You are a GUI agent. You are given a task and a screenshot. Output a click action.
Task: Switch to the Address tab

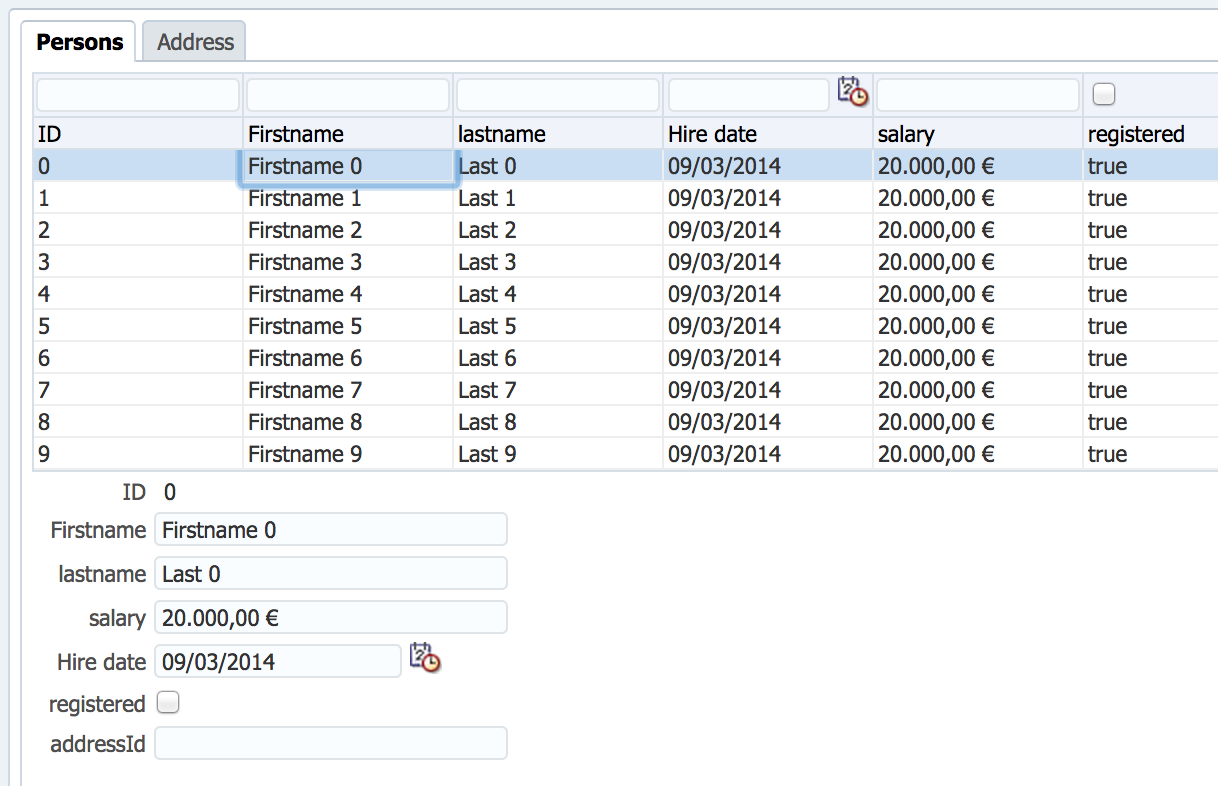click(195, 42)
